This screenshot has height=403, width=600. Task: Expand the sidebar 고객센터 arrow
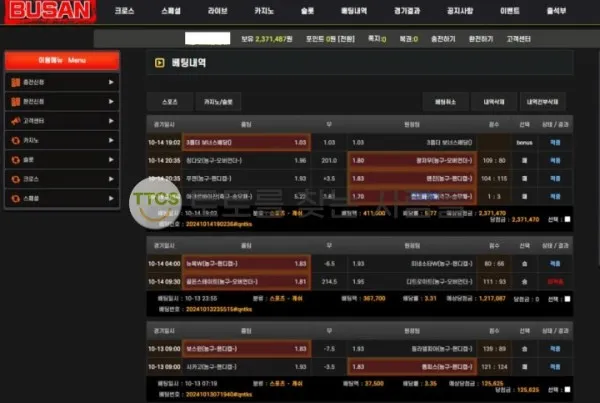[x=111, y=121]
